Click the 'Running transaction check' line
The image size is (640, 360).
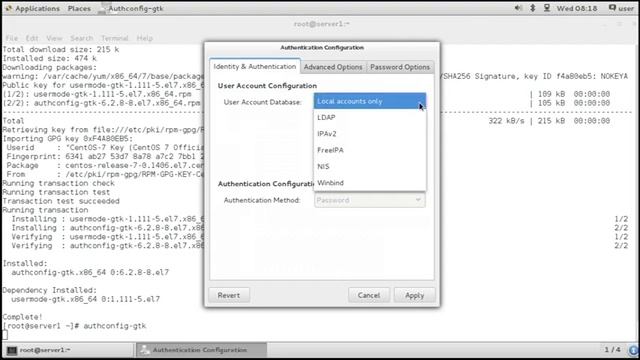pos(59,183)
